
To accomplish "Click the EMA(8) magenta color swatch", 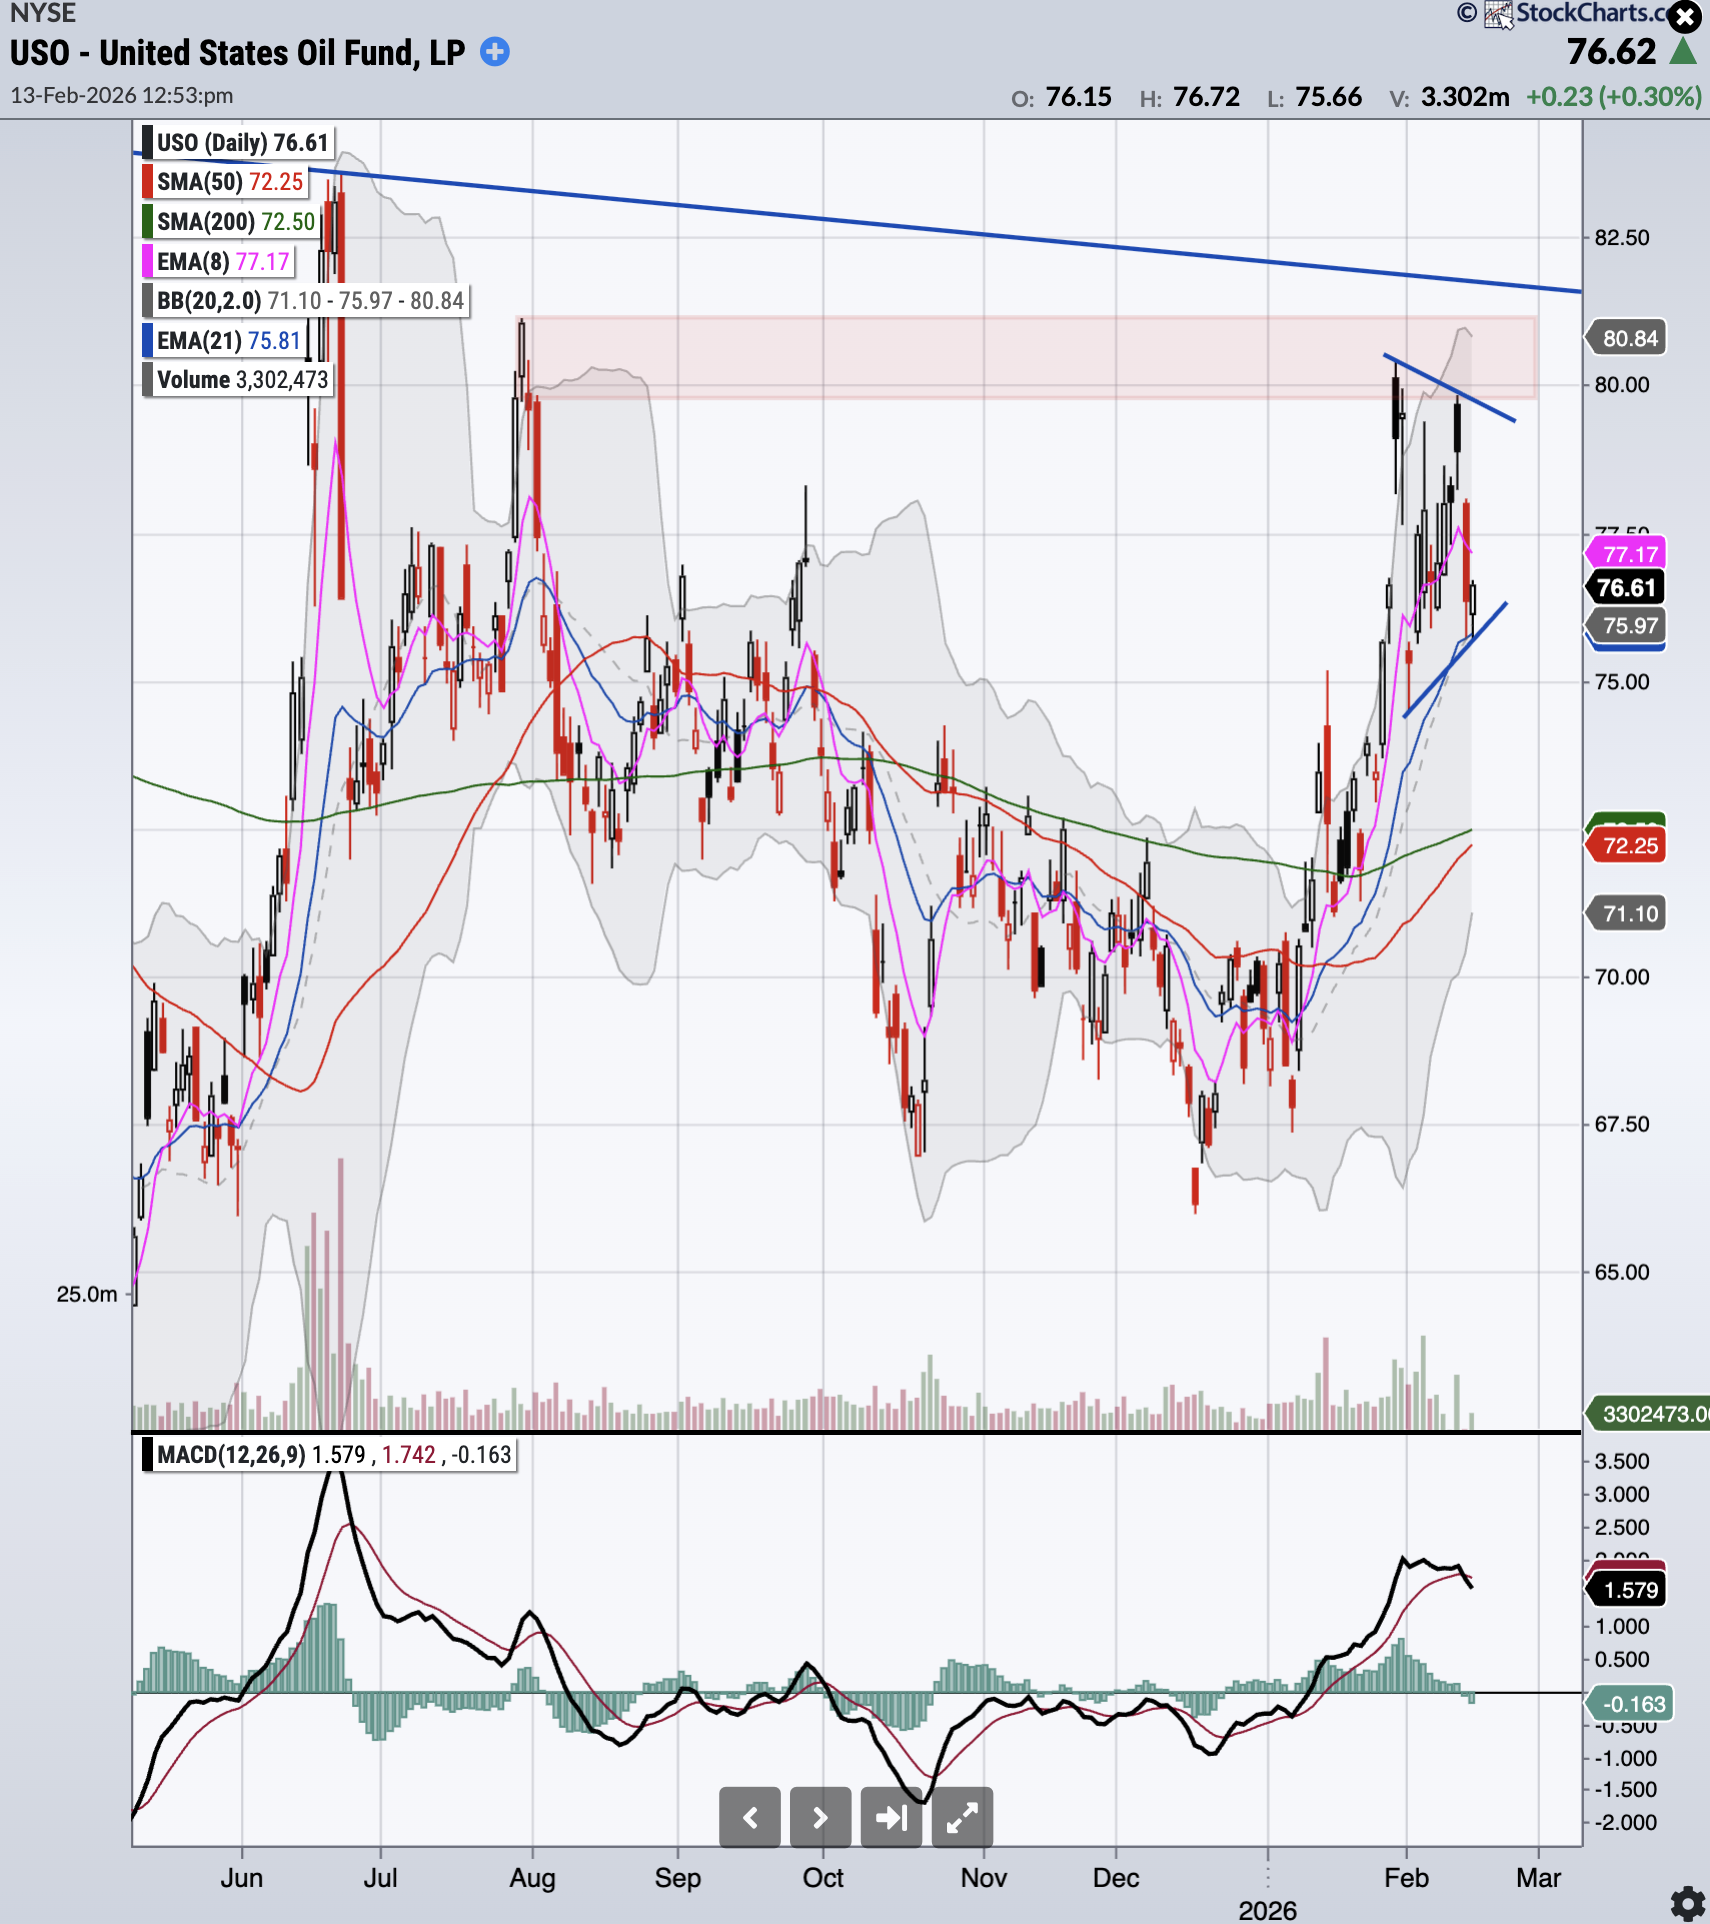I will [x=148, y=262].
